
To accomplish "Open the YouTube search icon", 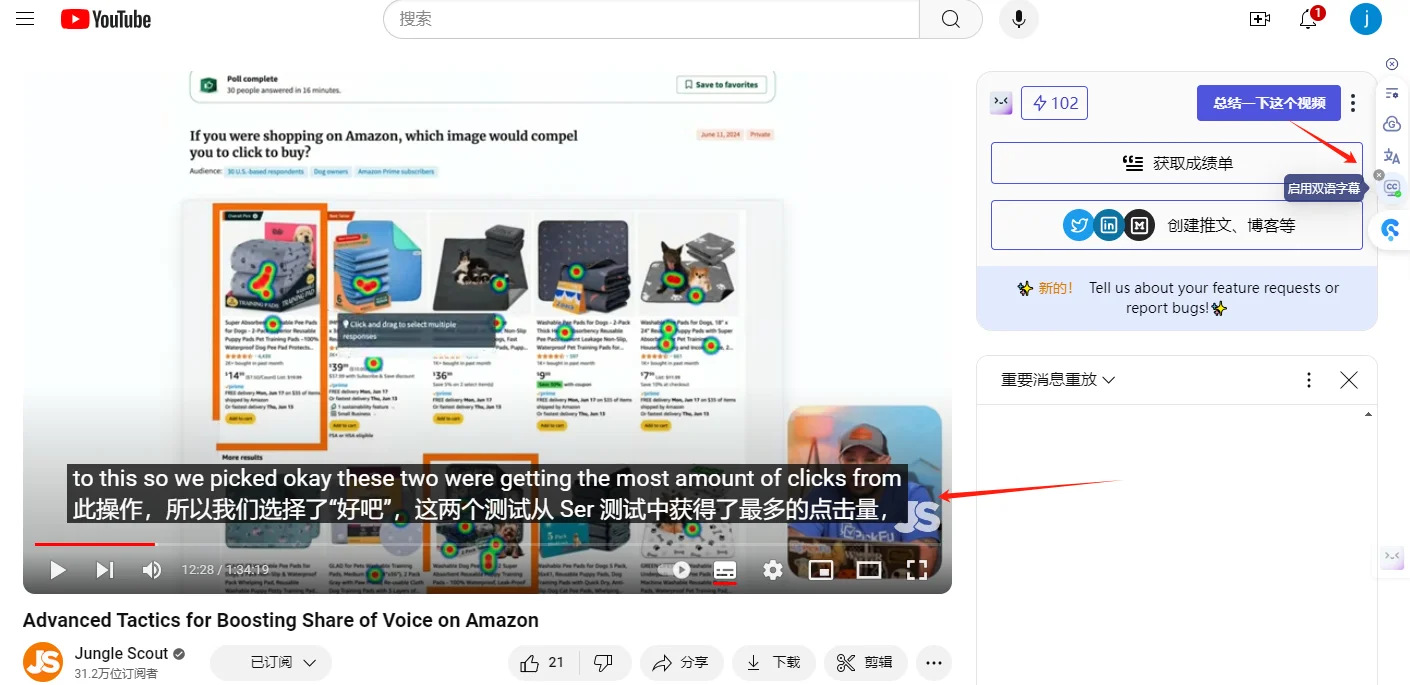I will point(949,19).
